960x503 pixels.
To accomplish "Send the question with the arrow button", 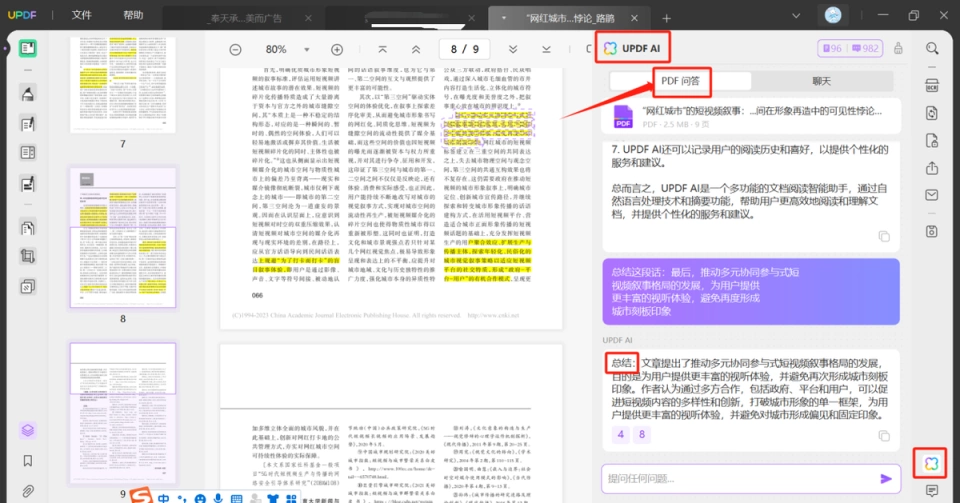I will coord(886,479).
